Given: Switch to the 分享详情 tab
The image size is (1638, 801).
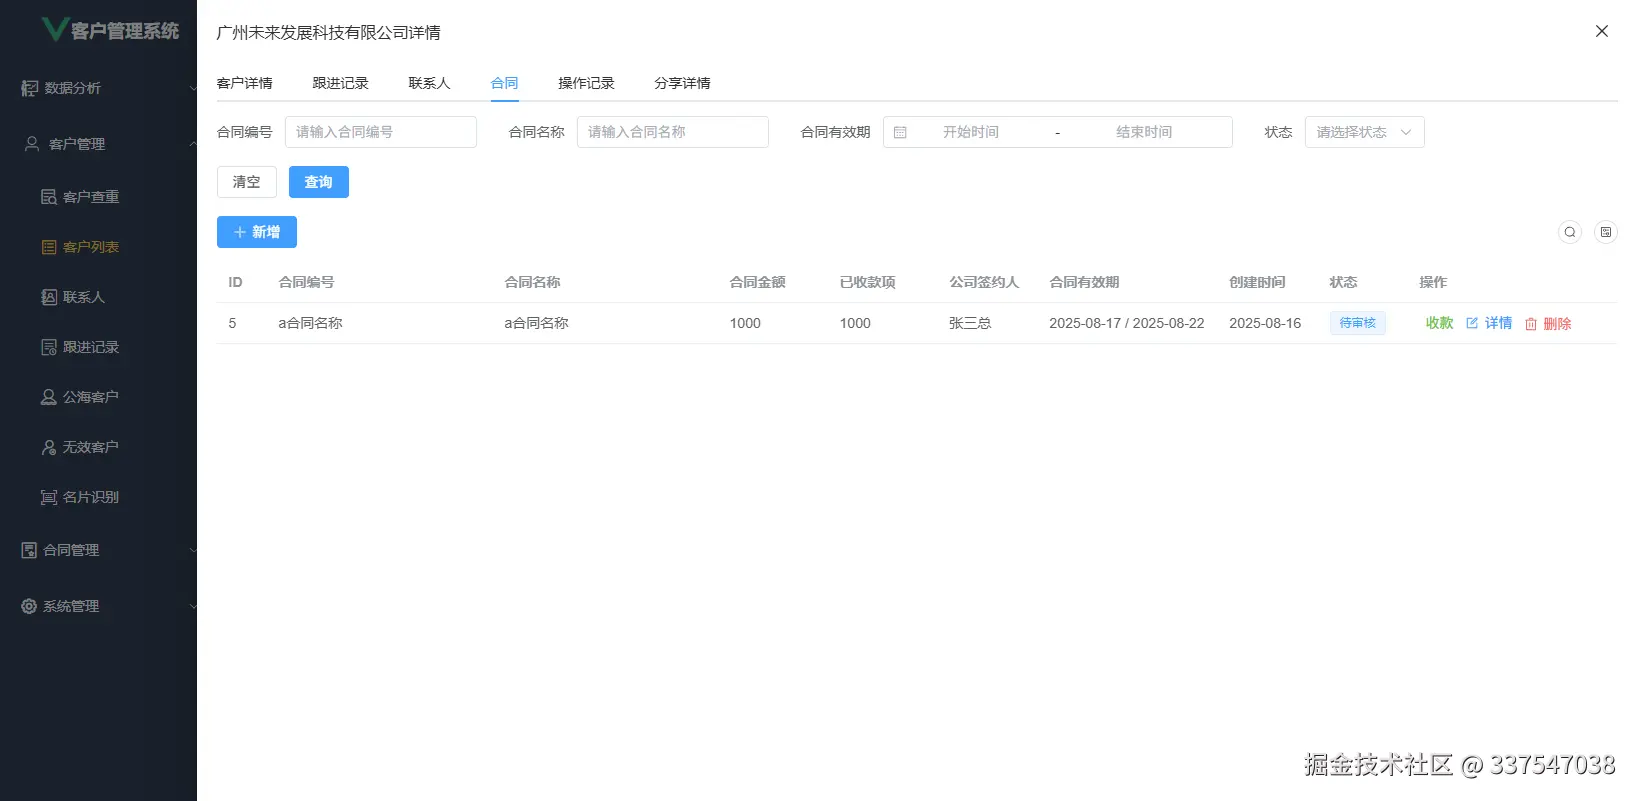Looking at the screenshot, I should click(682, 83).
